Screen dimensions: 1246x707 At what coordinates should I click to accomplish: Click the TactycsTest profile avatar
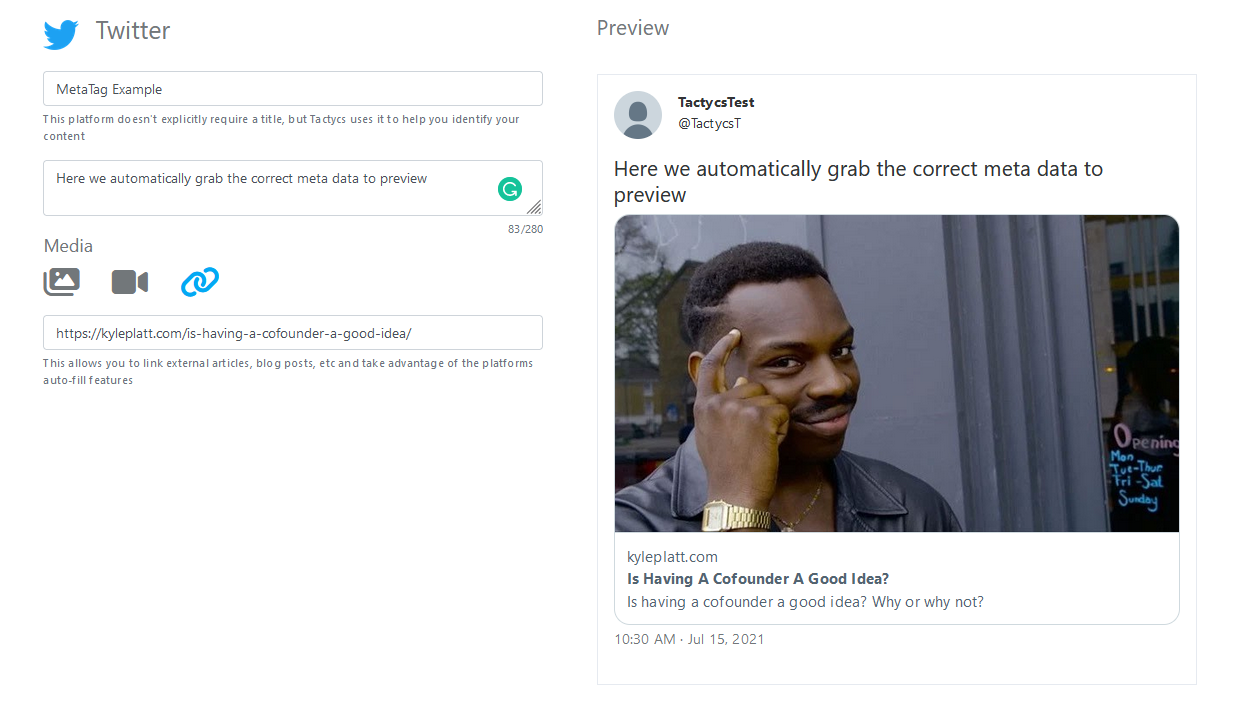pos(638,115)
